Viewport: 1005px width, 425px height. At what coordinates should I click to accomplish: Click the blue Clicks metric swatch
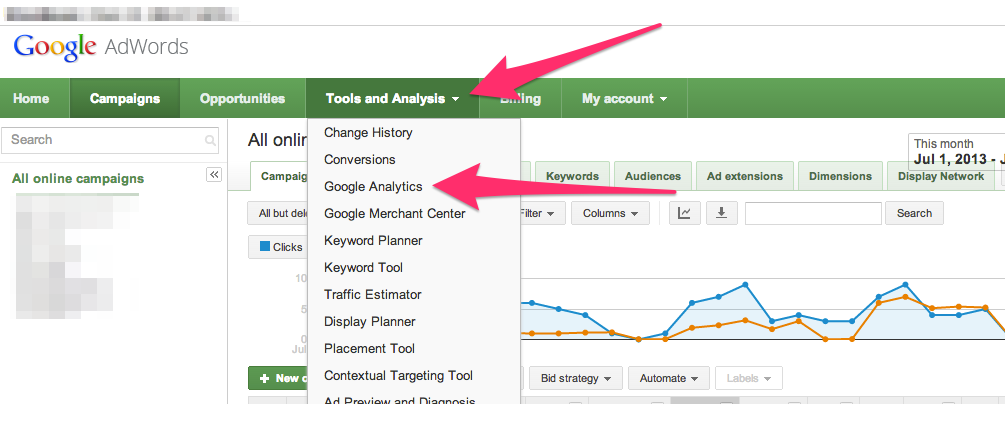(265, 246)
